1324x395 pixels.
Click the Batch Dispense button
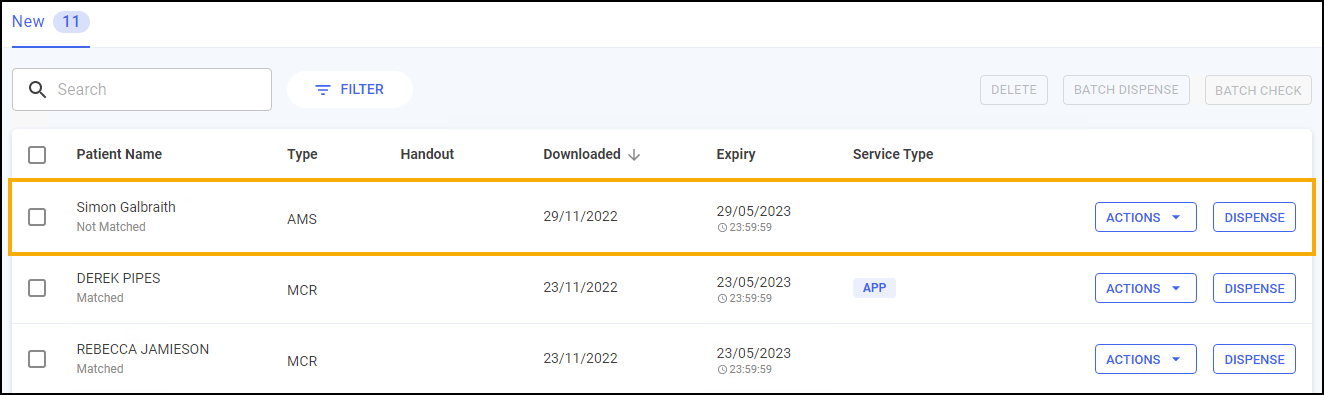[1126, 90]
